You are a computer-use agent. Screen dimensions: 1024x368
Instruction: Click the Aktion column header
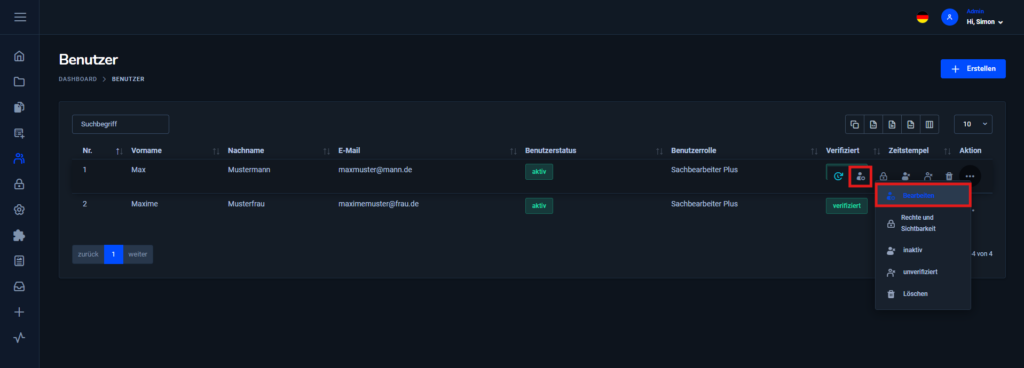pyautogui.click(x=970, y=151)
